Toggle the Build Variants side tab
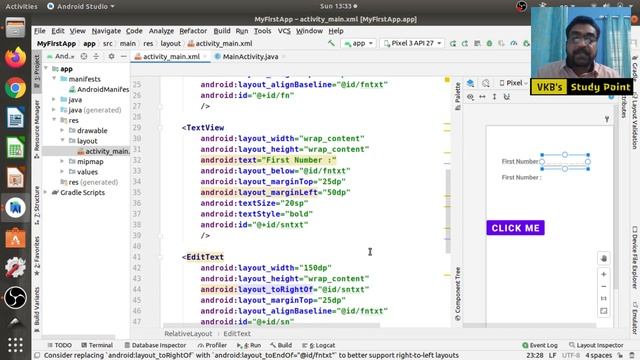 37,309
